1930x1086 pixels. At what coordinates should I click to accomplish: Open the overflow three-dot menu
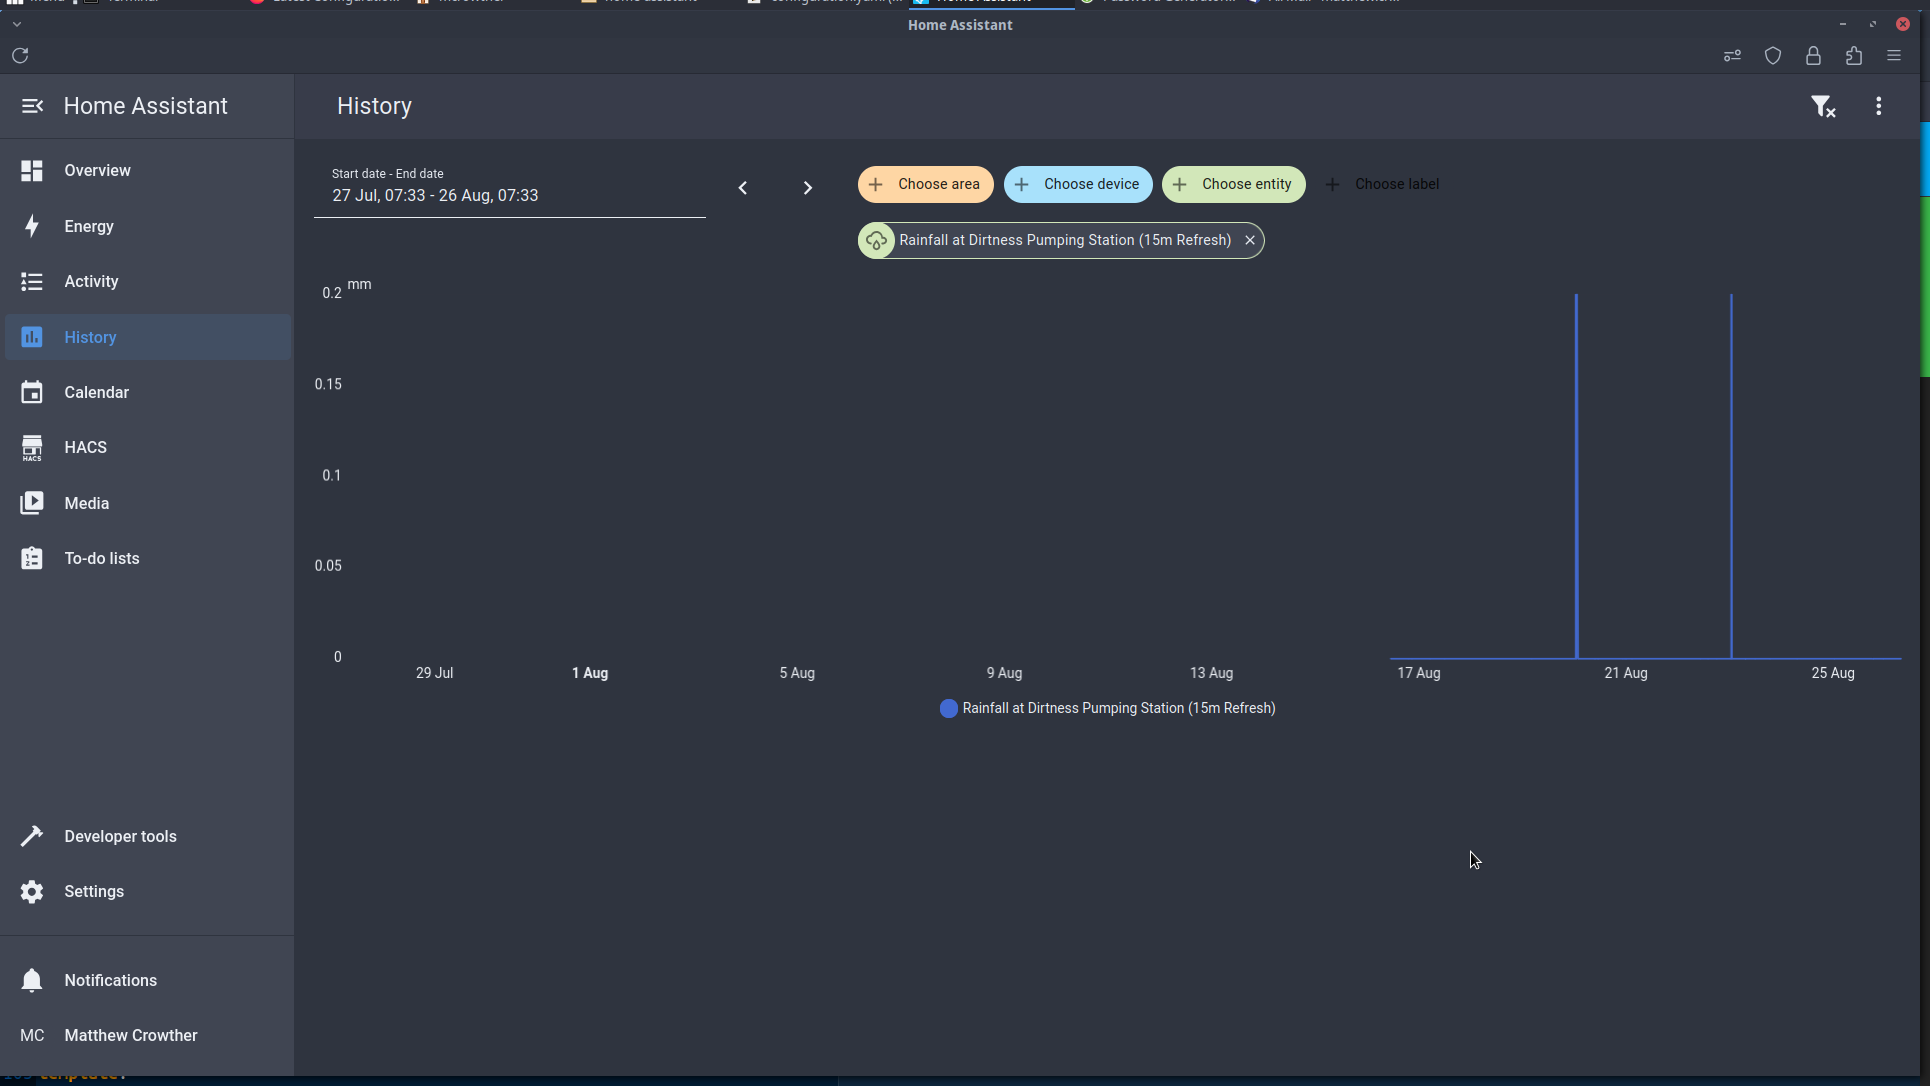click(x=1879, y=106)
